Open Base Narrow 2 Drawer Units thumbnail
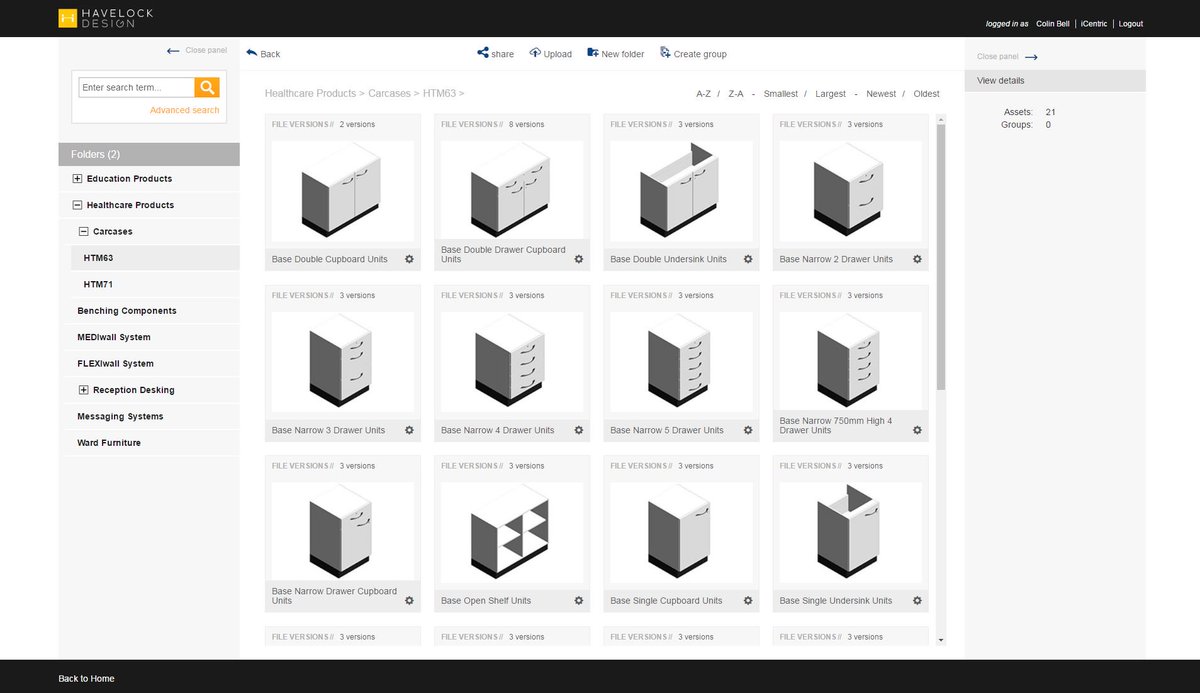1200x693 pixels. pos(851,190)
